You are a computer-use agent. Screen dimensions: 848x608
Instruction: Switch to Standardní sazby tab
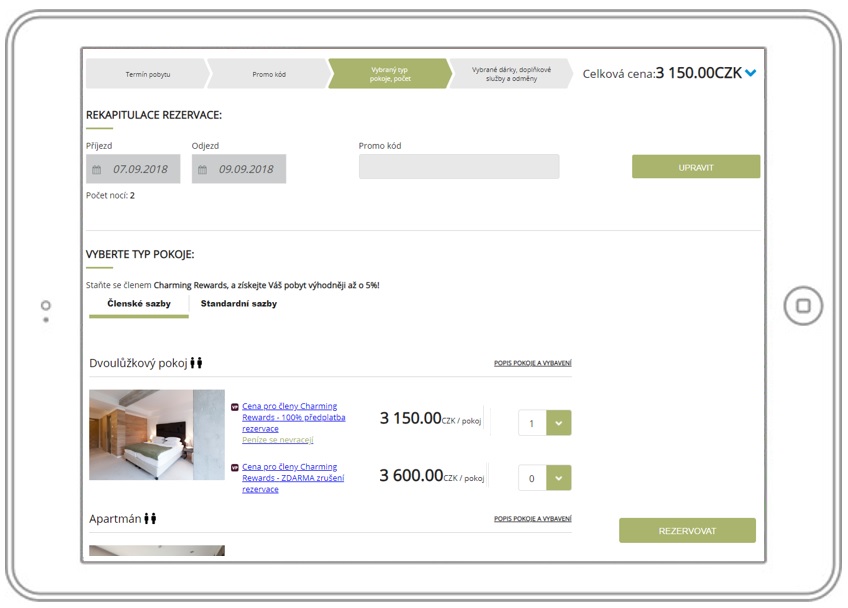(239, 304)
